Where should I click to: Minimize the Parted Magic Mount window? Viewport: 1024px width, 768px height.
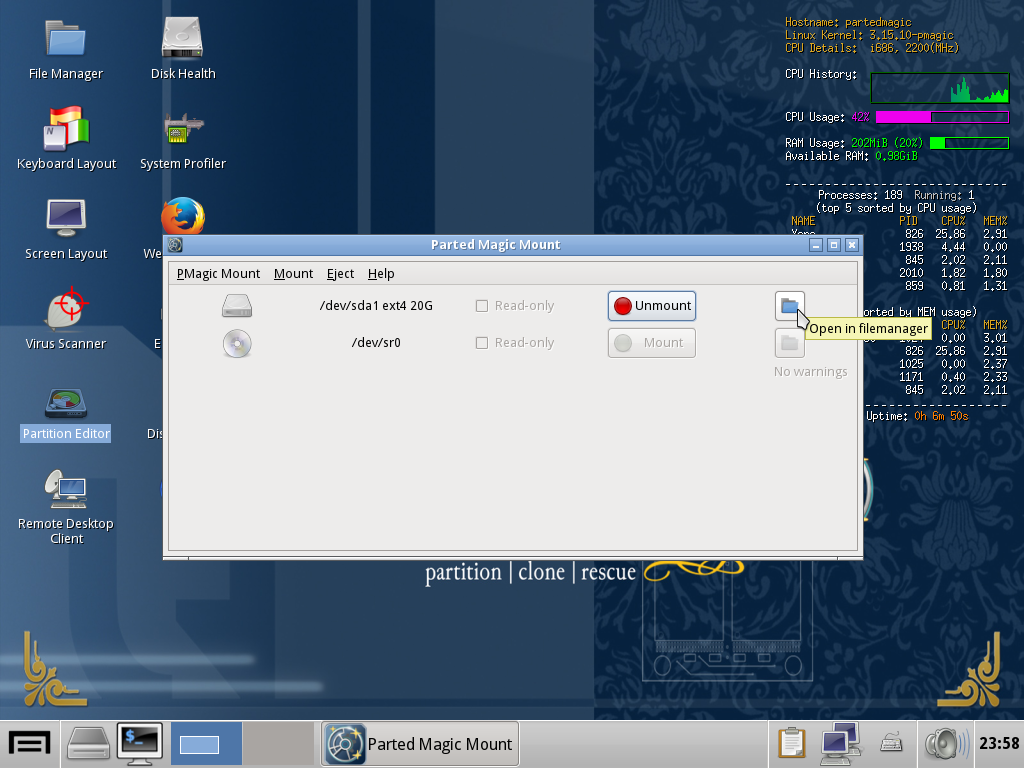(x=816, y=245)
